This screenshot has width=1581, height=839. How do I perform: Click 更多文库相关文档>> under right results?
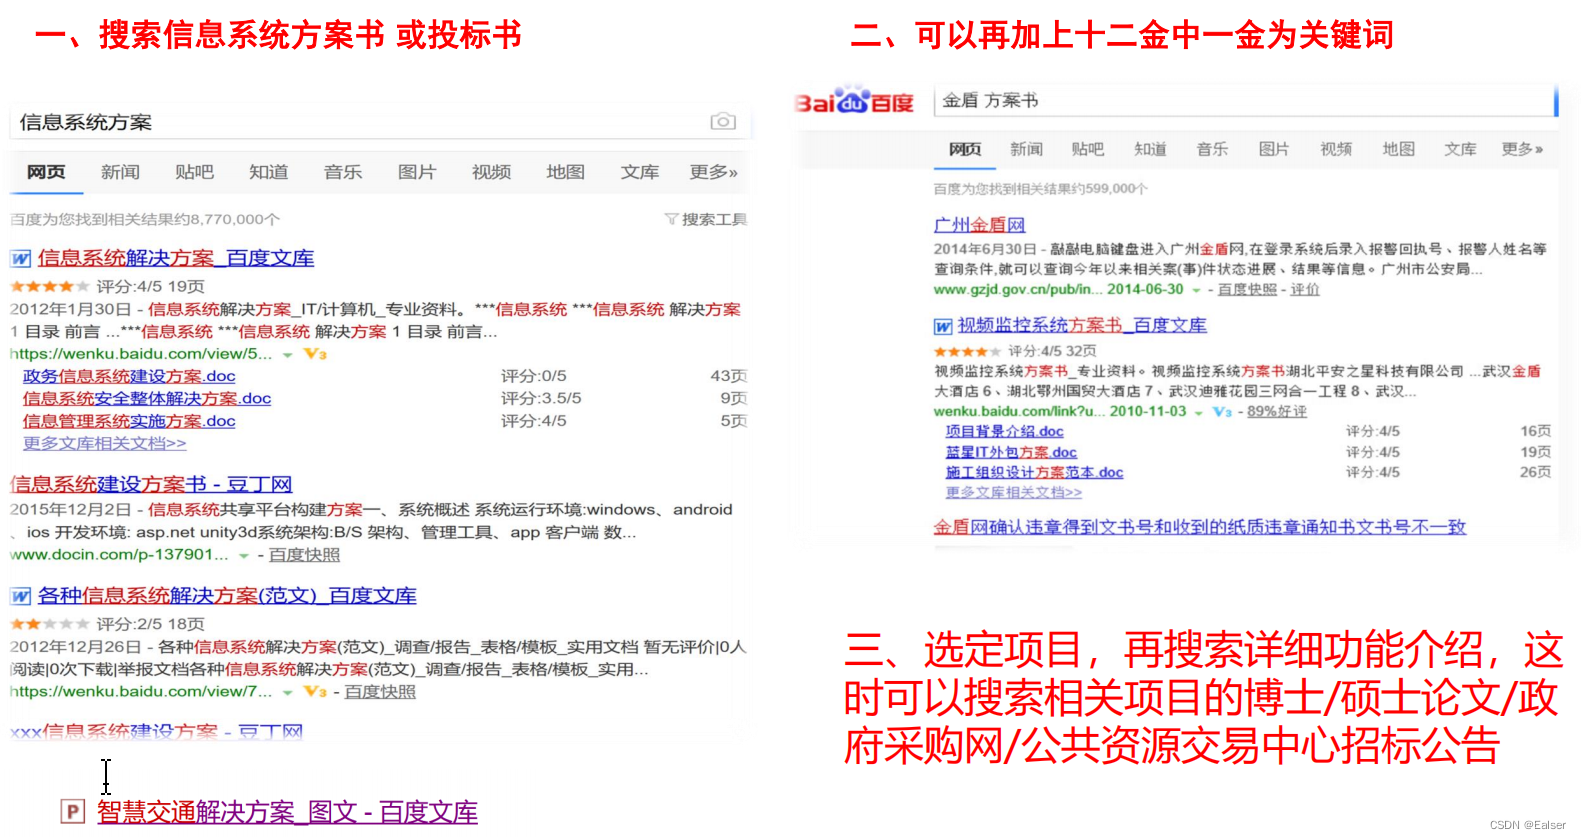(1014, 493)
